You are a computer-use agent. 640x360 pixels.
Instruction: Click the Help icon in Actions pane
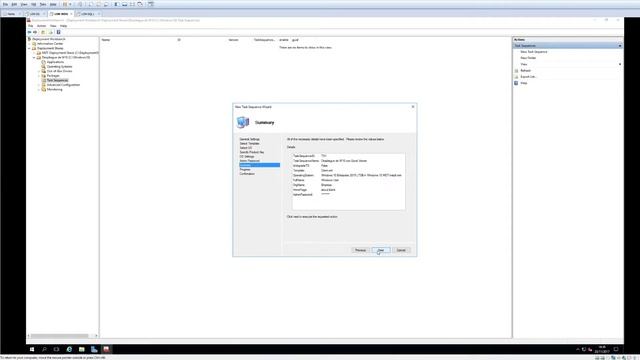point(516,83)
